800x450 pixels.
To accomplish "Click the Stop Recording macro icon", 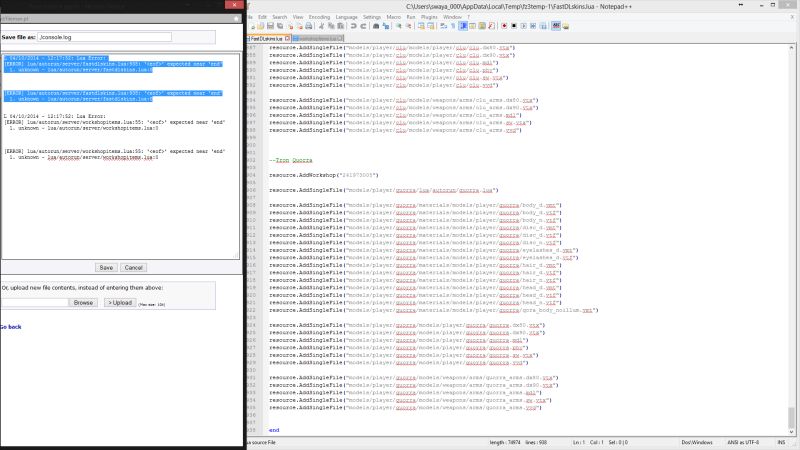I will pyautogui.click(x=514, y=26).
